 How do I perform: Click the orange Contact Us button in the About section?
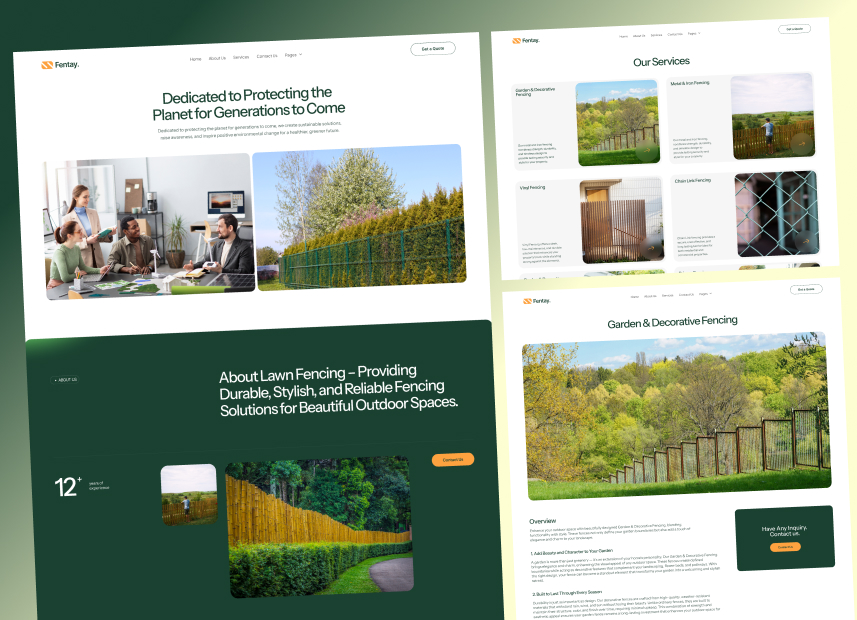pyautogui.click(x=453, y=459)
